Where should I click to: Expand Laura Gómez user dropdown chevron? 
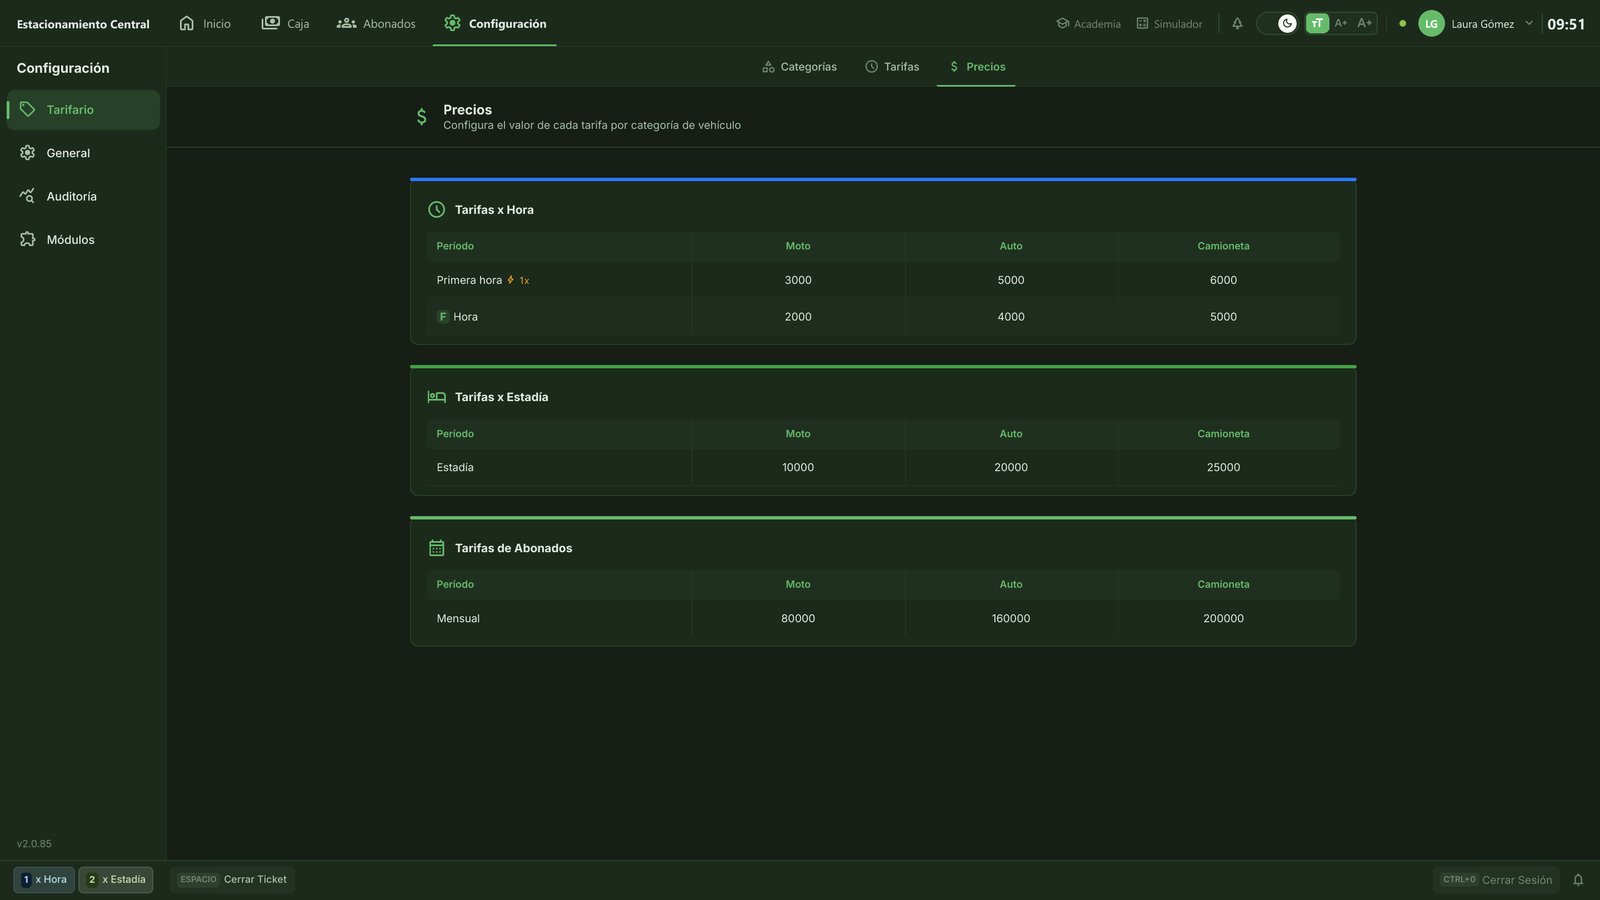click(x=1528, y=23)
